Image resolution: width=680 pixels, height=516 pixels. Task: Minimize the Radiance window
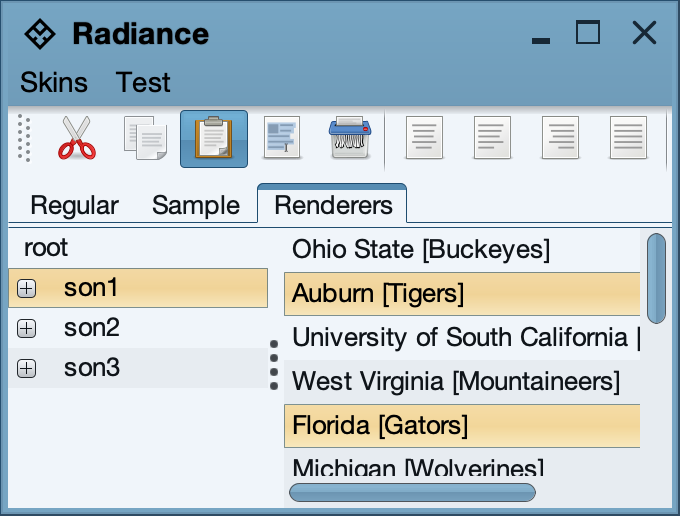coord(541,40)
